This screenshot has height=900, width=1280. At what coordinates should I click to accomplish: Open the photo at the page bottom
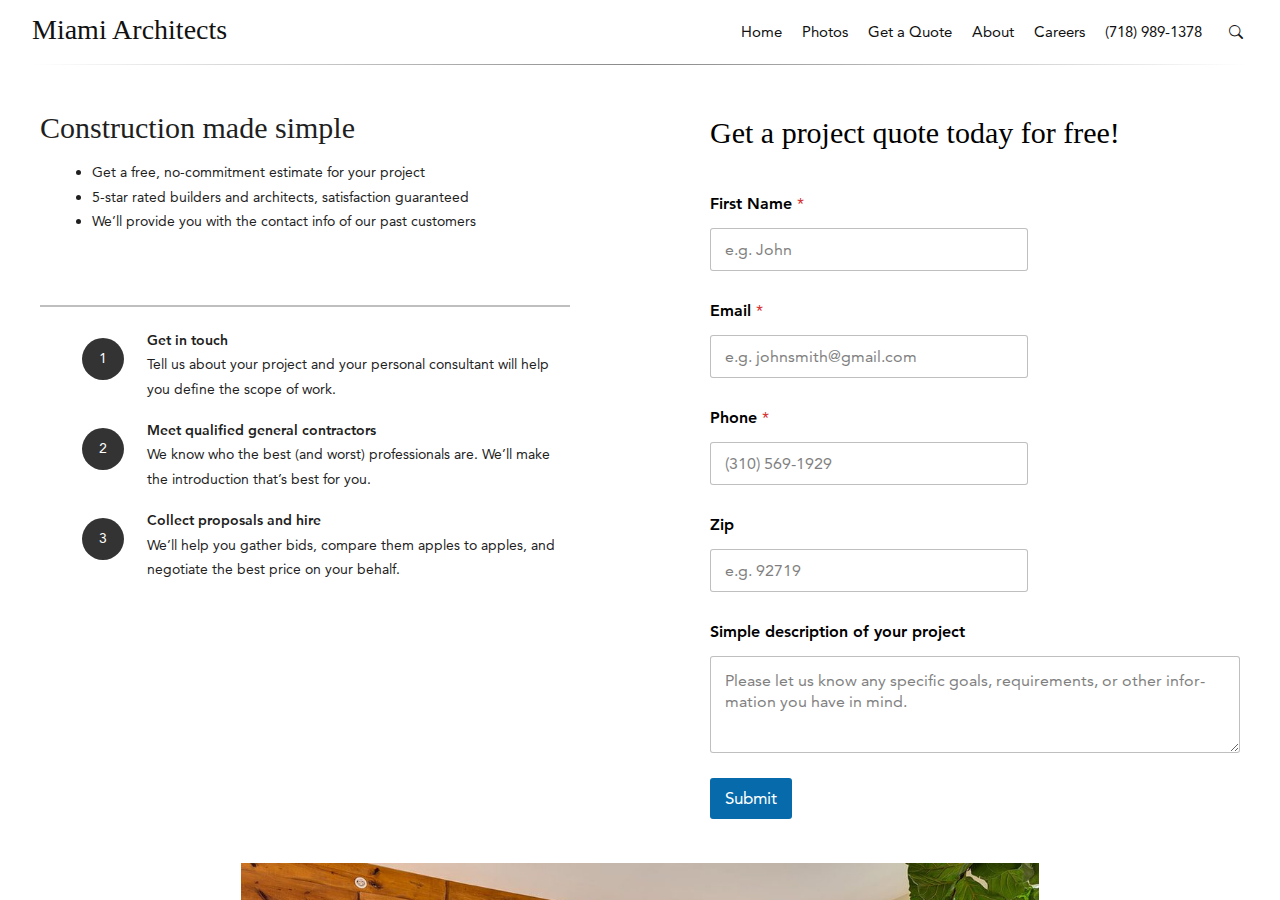[x=640, y=881]
